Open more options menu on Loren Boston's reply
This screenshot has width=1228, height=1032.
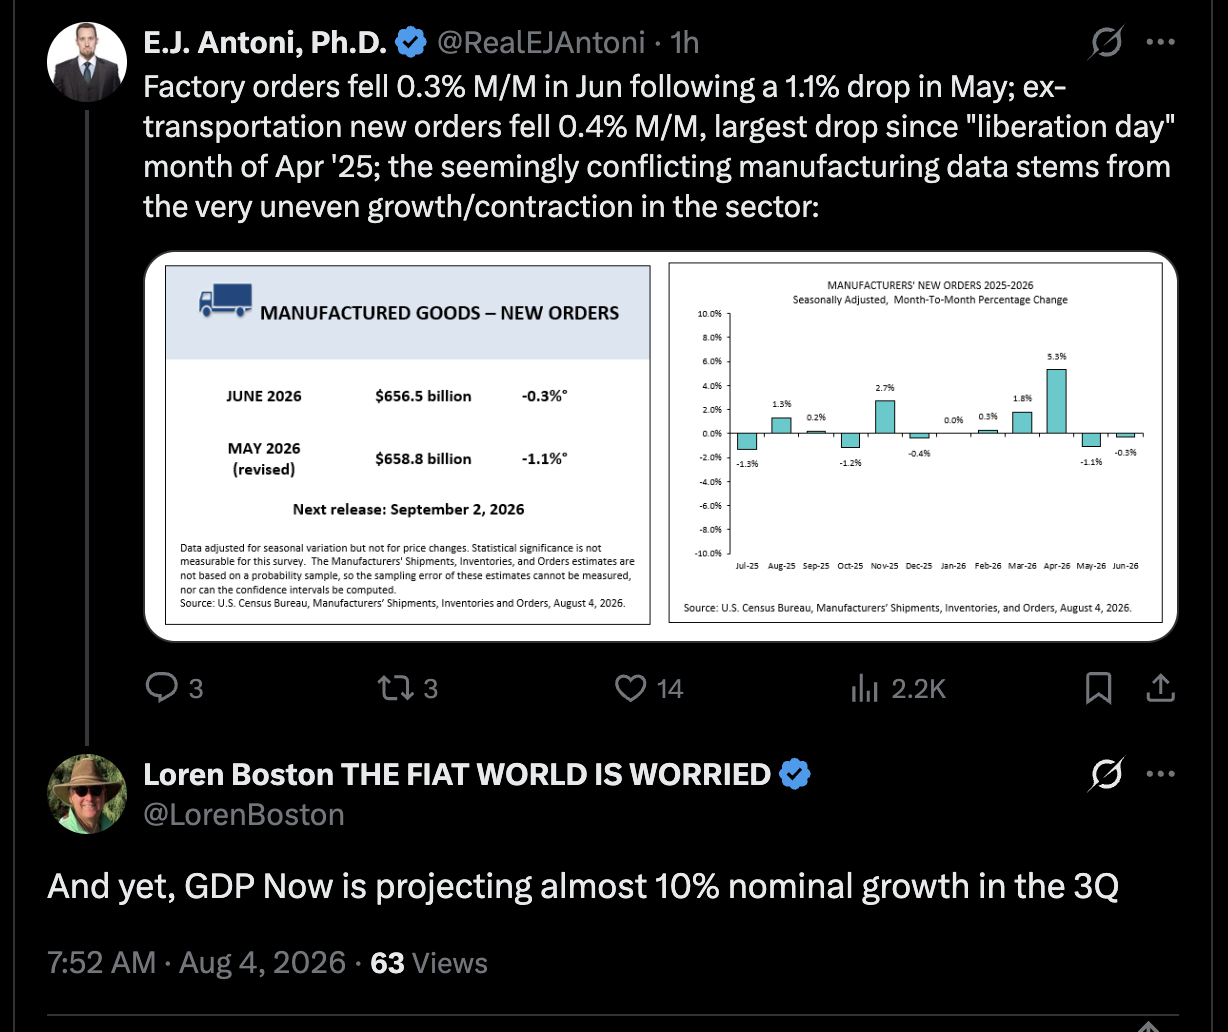coord(1160,775)
